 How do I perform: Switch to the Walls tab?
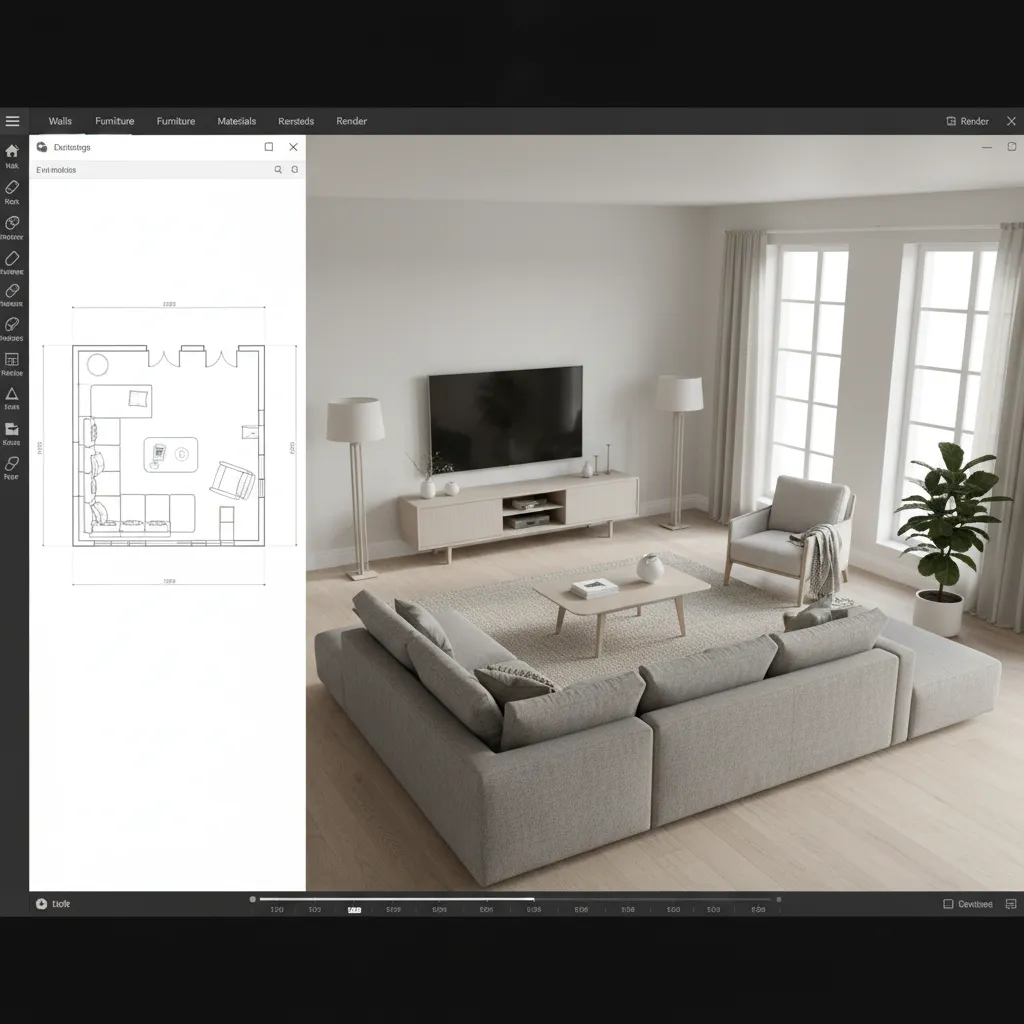[59, 121]
